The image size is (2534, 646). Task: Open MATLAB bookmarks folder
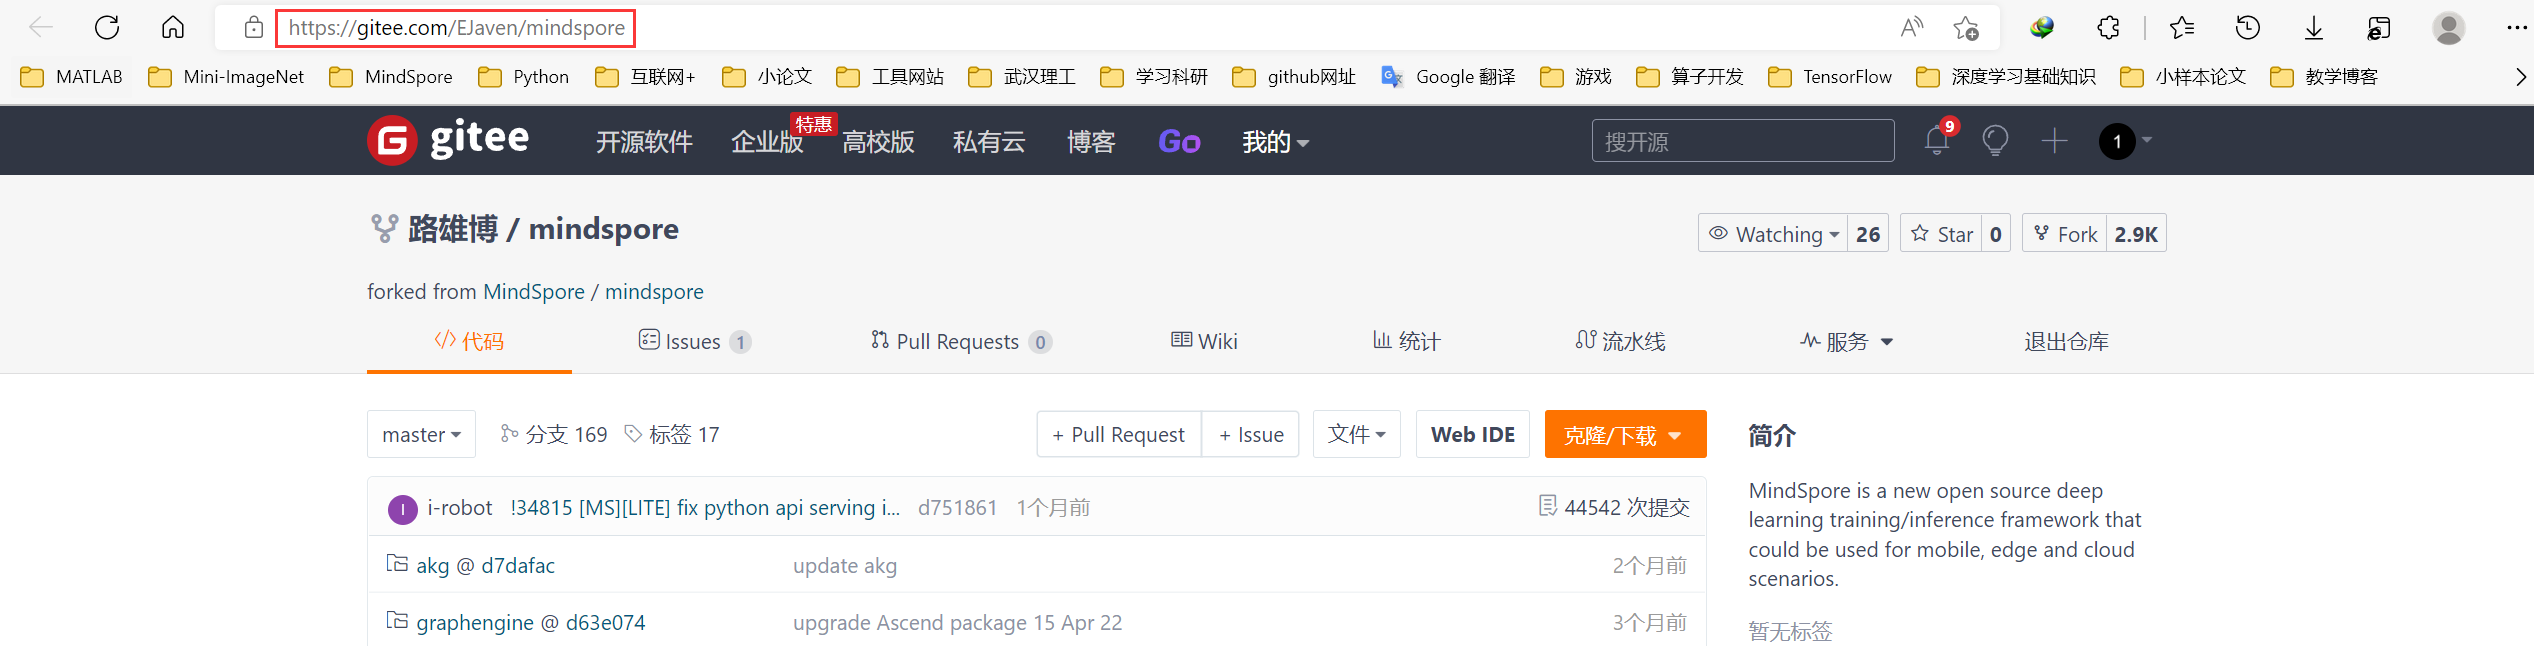tap(71, 77)
